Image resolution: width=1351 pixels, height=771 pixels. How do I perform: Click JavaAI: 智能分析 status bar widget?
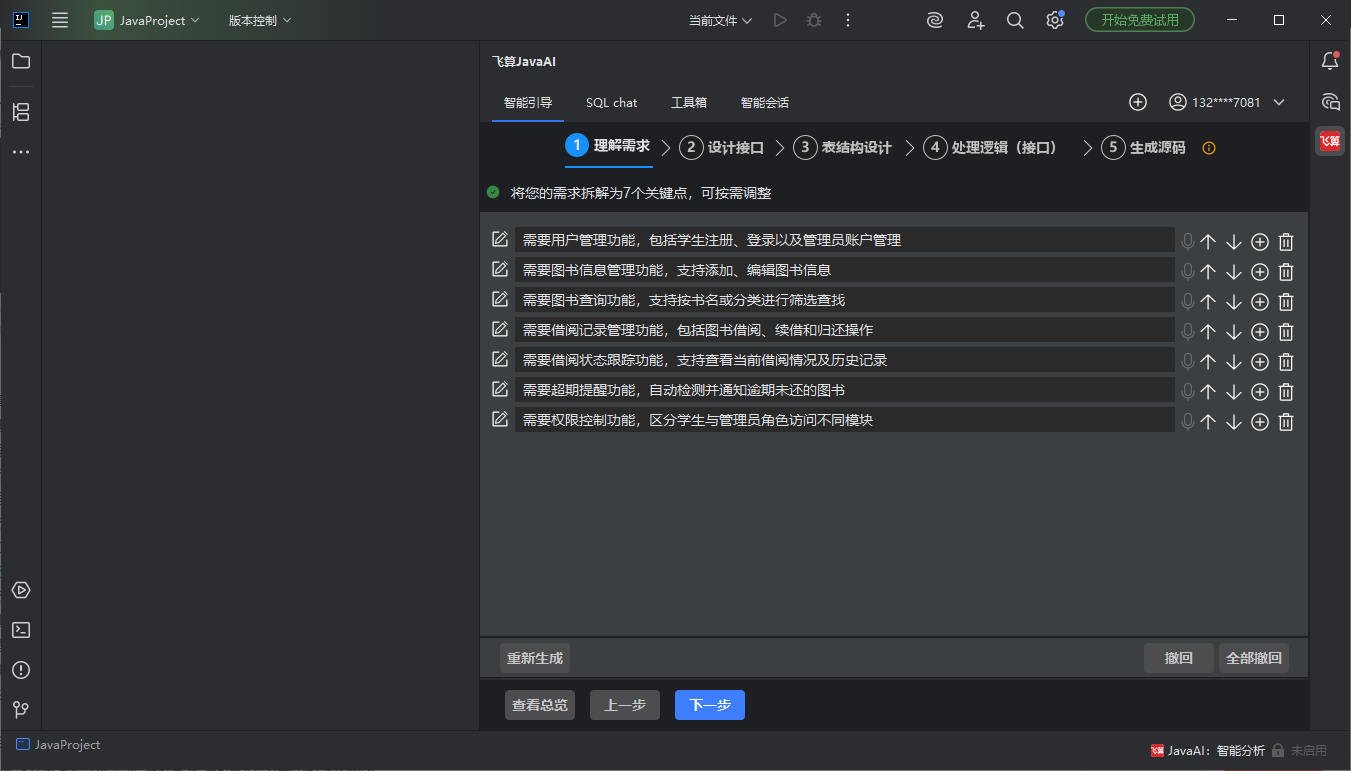[x=1208, y=750]
